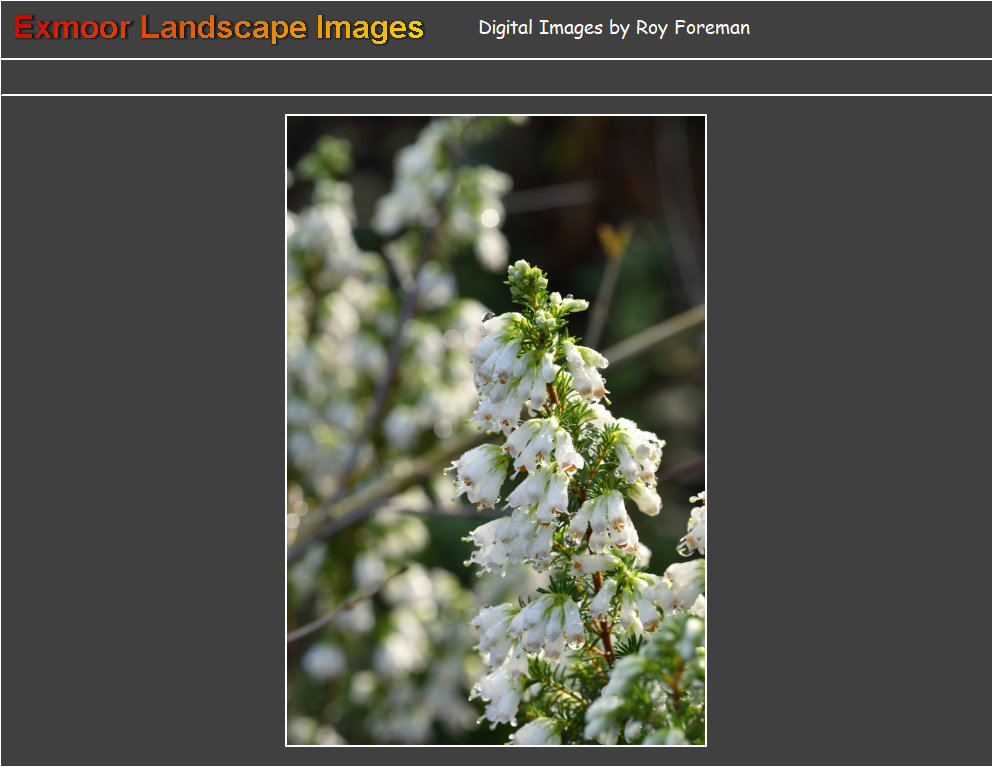Click the word 'Images' in the gradient heading
Image resolution: width=993 pixels, height=767 pixels.
(370, 28)
